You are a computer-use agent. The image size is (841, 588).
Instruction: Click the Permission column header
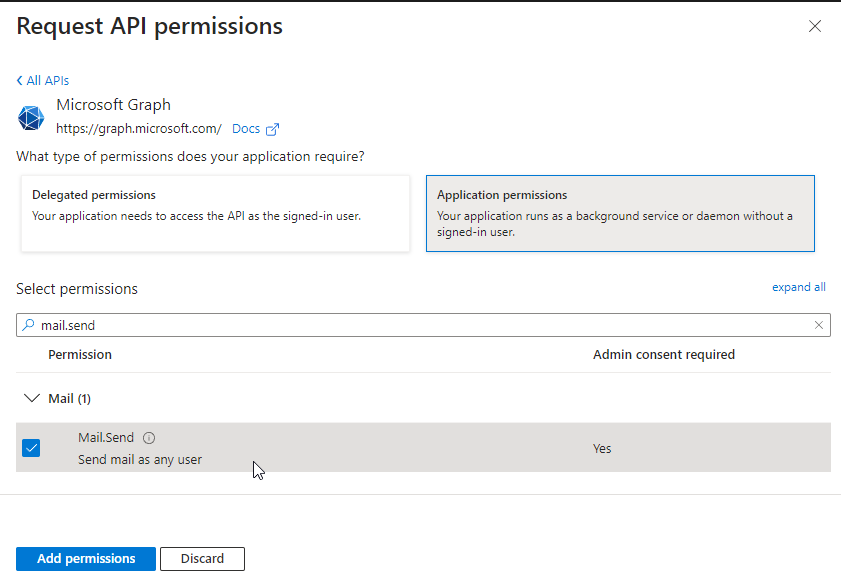click(x=80, y=355)
